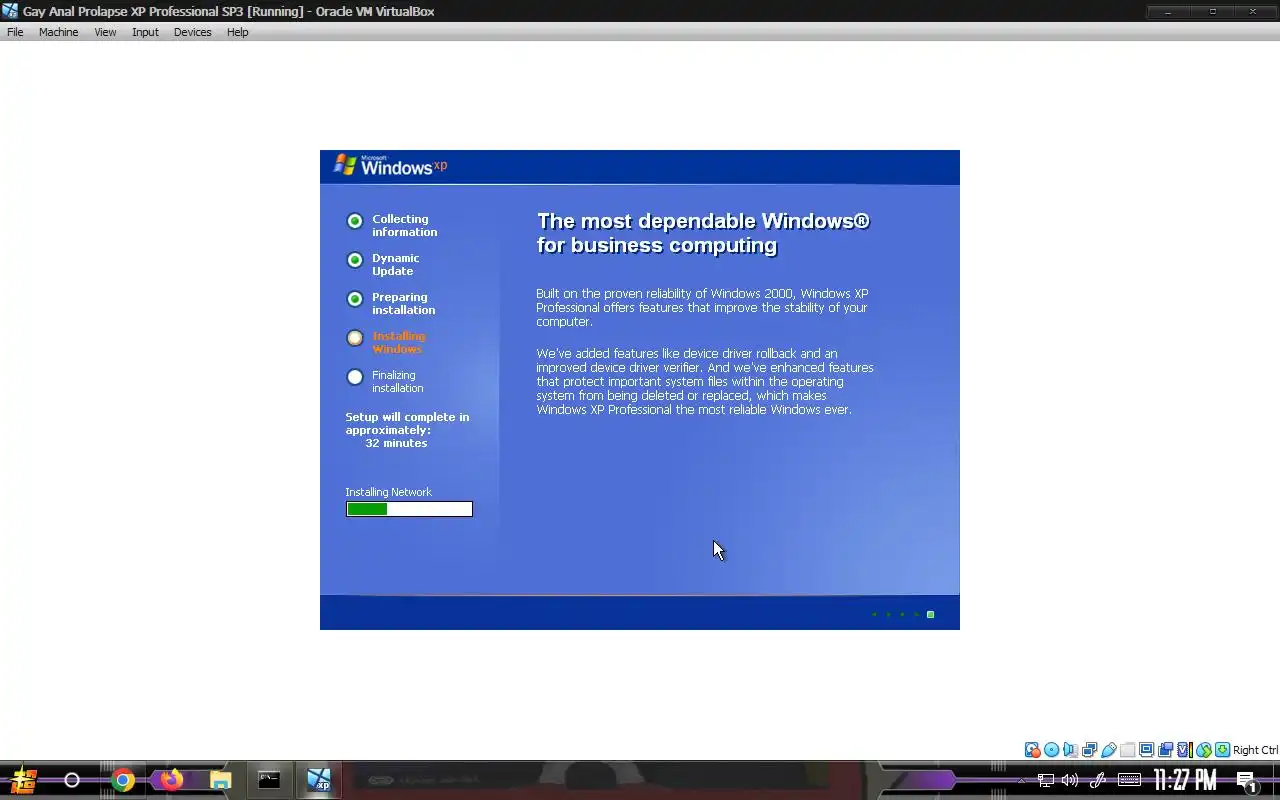Click the 'The most dependable Windows' heading
Viewport: 1280px width, 800px height.
[703, 233]
